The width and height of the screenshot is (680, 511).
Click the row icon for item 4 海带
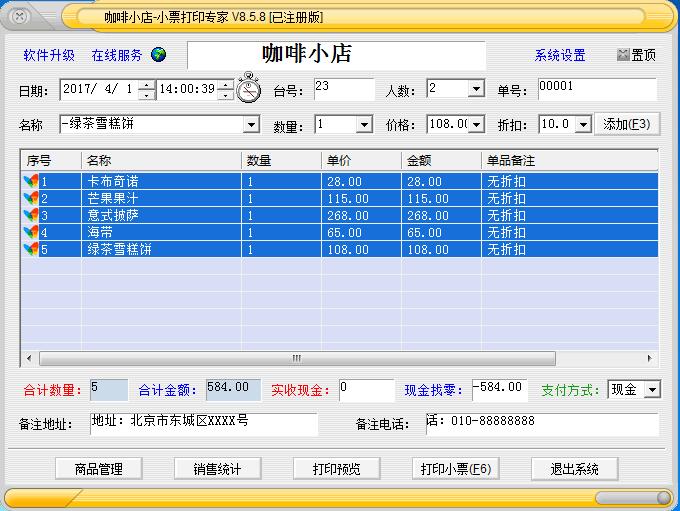point(30,232)
